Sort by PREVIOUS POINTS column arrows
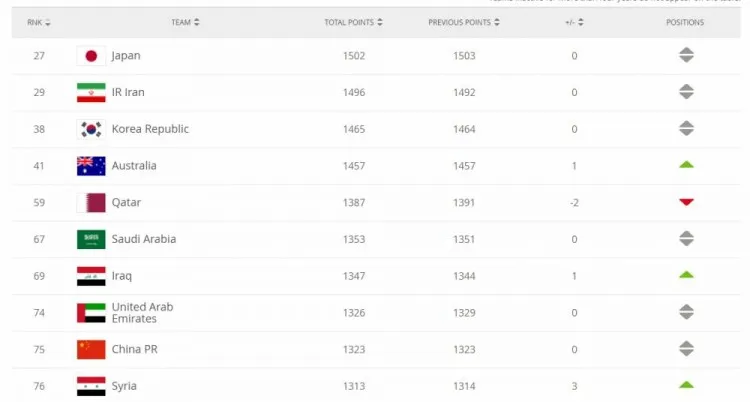Screen dimensions: 750x402 click(497, 22)
